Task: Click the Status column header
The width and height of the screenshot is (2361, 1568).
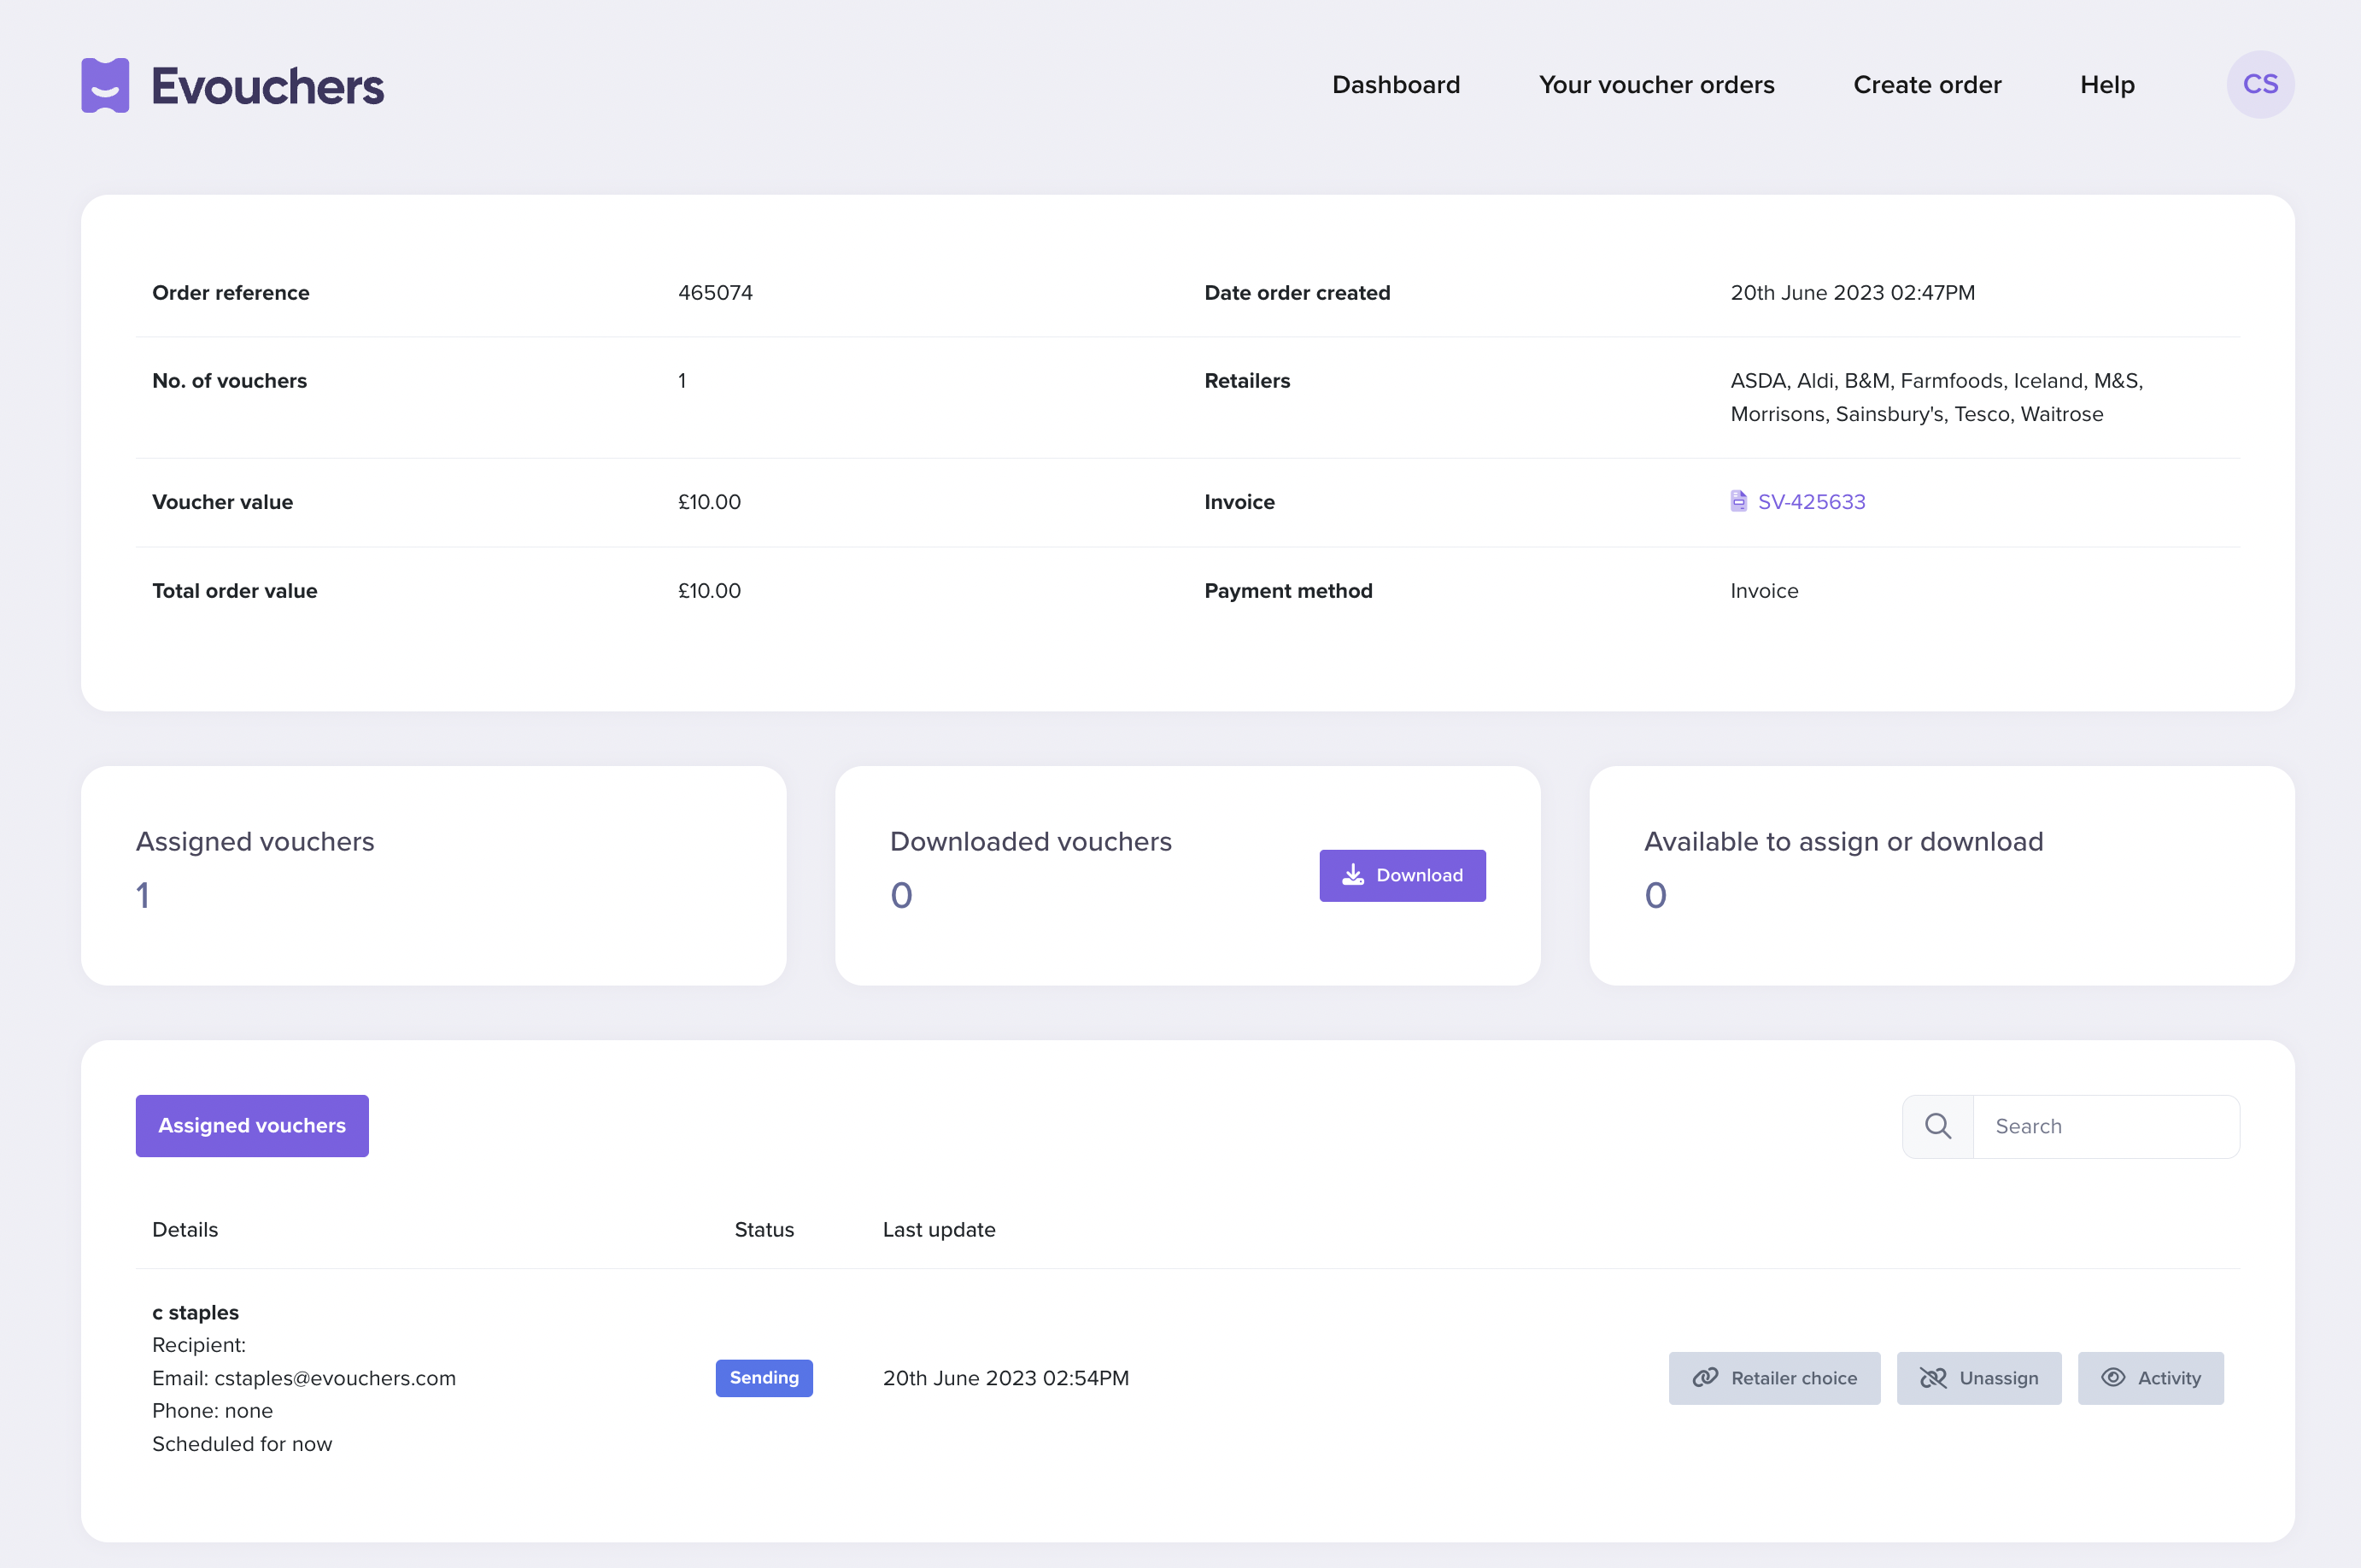Action: point(764,1230)
